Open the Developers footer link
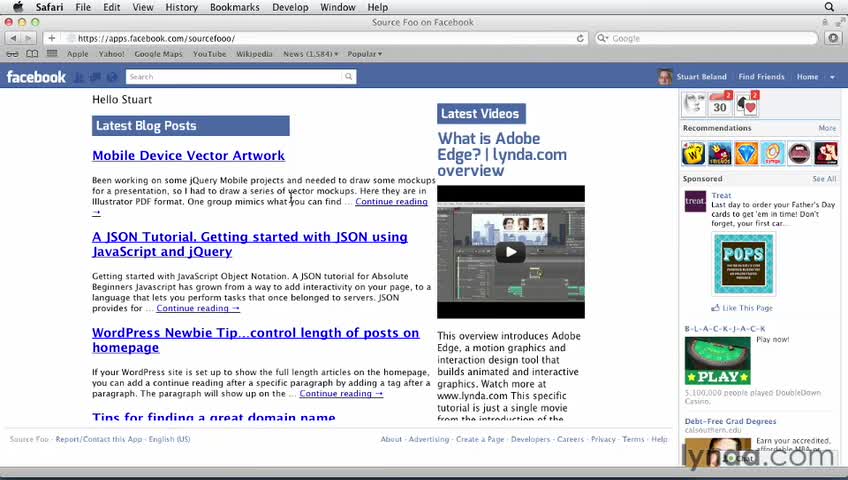 click(x=531, y=439)
